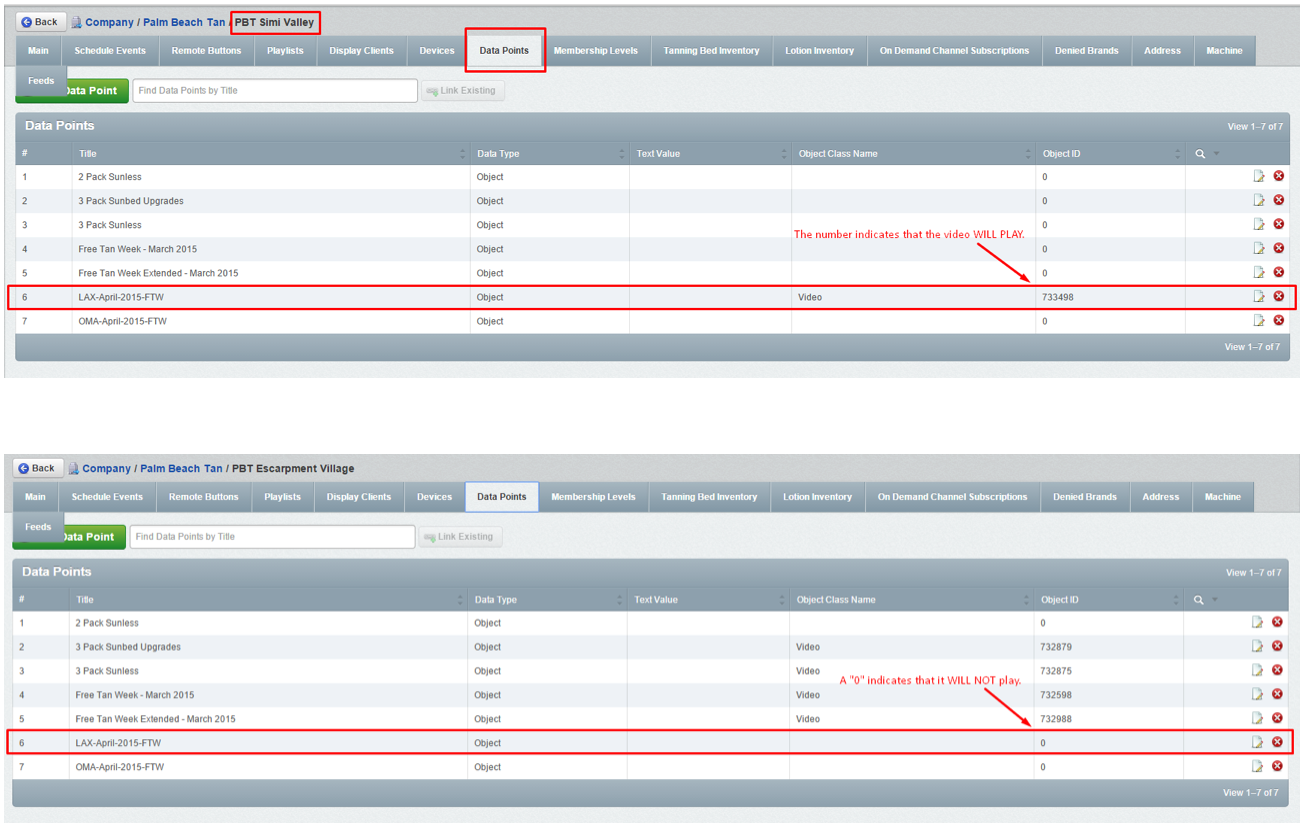Open On Demand Channel Subscriptions tab in Simi Valley
The width and height of the screenshot is (1305, 829).
[x=954, y=51]
